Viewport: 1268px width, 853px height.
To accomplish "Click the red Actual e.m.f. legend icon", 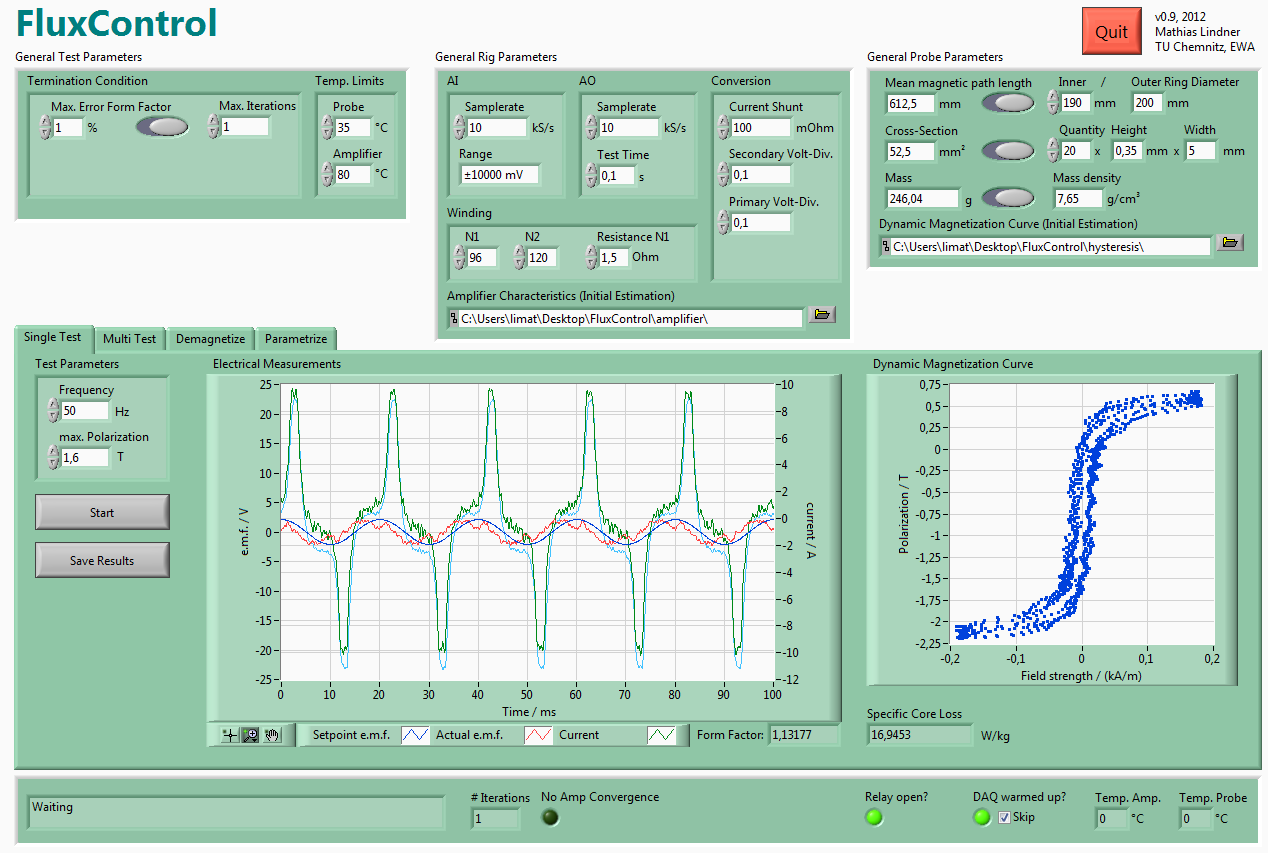I will click(x=539, y=735).
